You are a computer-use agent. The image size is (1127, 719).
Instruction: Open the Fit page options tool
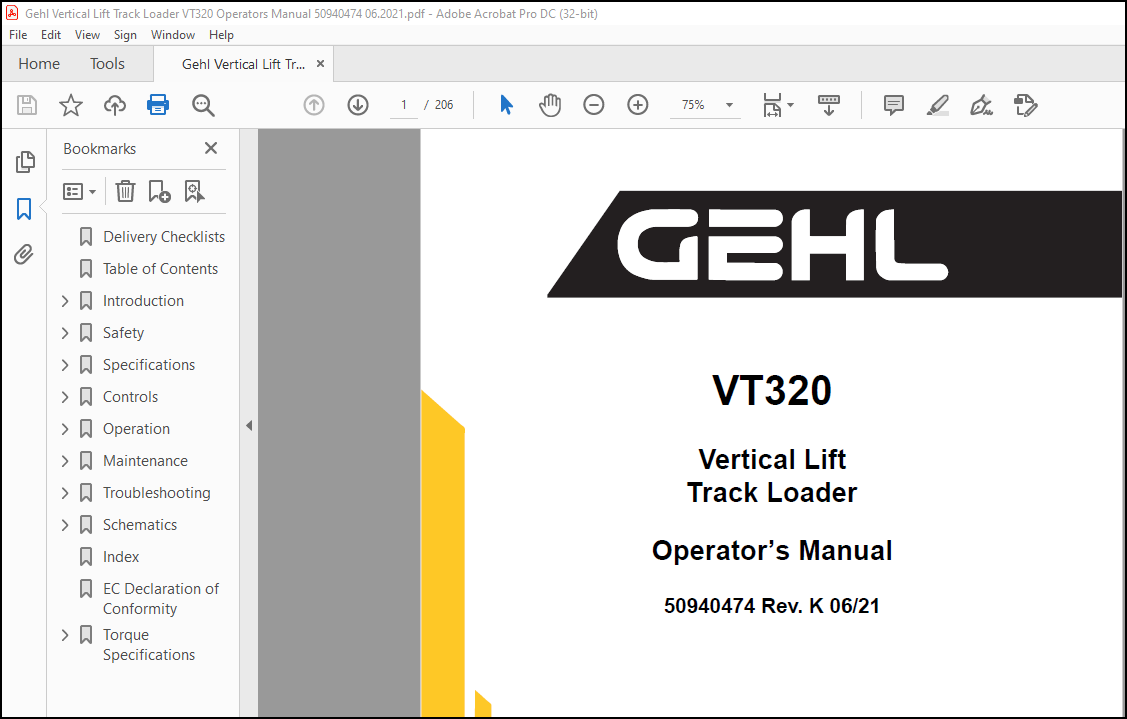(x=778, y=105)
